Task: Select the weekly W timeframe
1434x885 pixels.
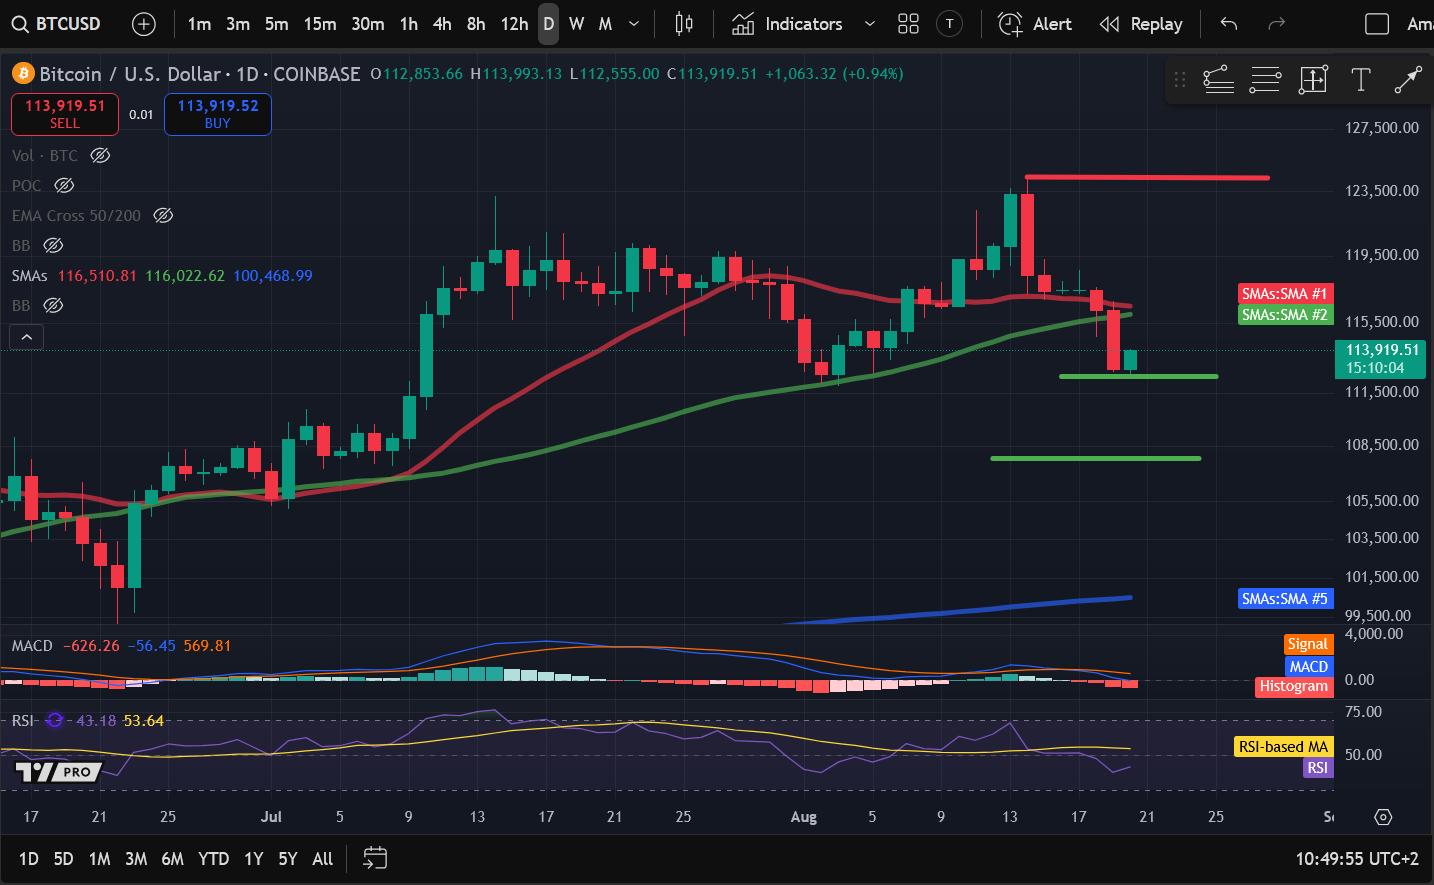Action: tap(577, 24)
